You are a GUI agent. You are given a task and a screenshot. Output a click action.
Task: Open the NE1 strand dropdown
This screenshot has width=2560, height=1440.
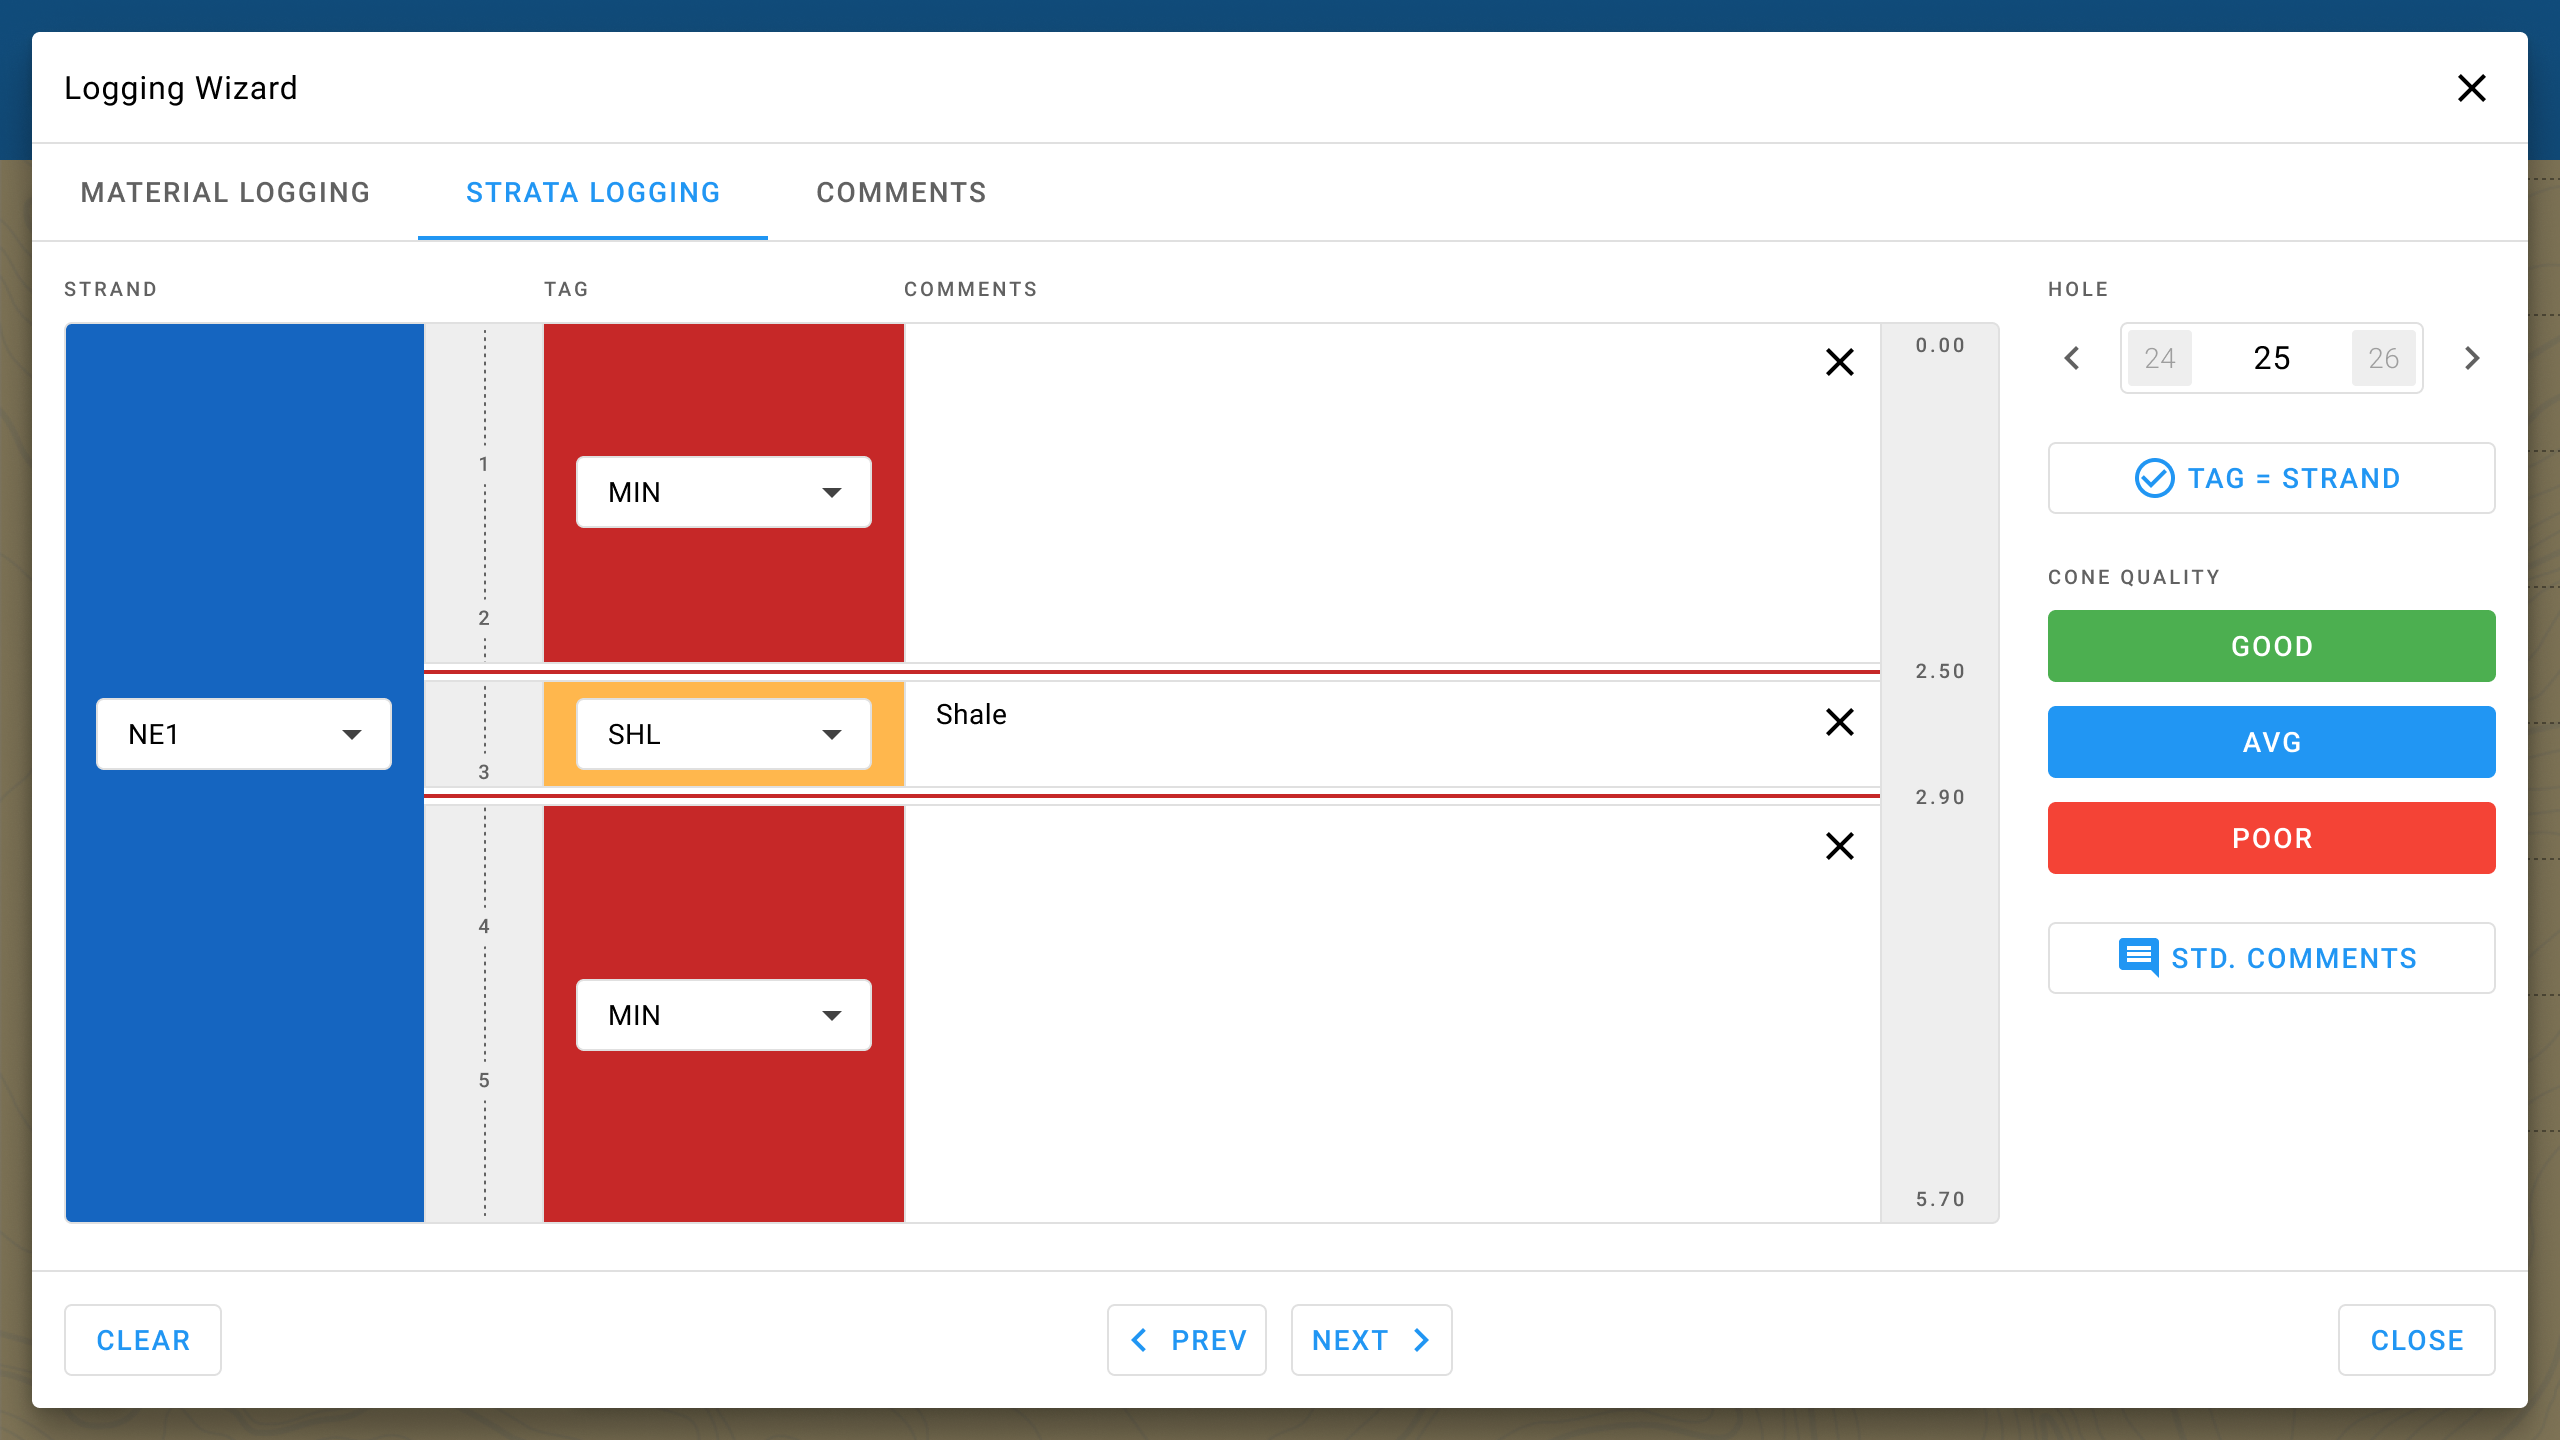tap(244, 734)
